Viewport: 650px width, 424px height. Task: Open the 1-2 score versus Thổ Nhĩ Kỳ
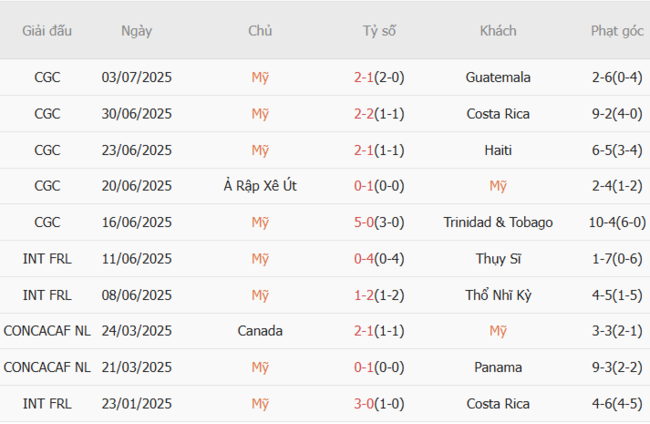click(365, 295)
